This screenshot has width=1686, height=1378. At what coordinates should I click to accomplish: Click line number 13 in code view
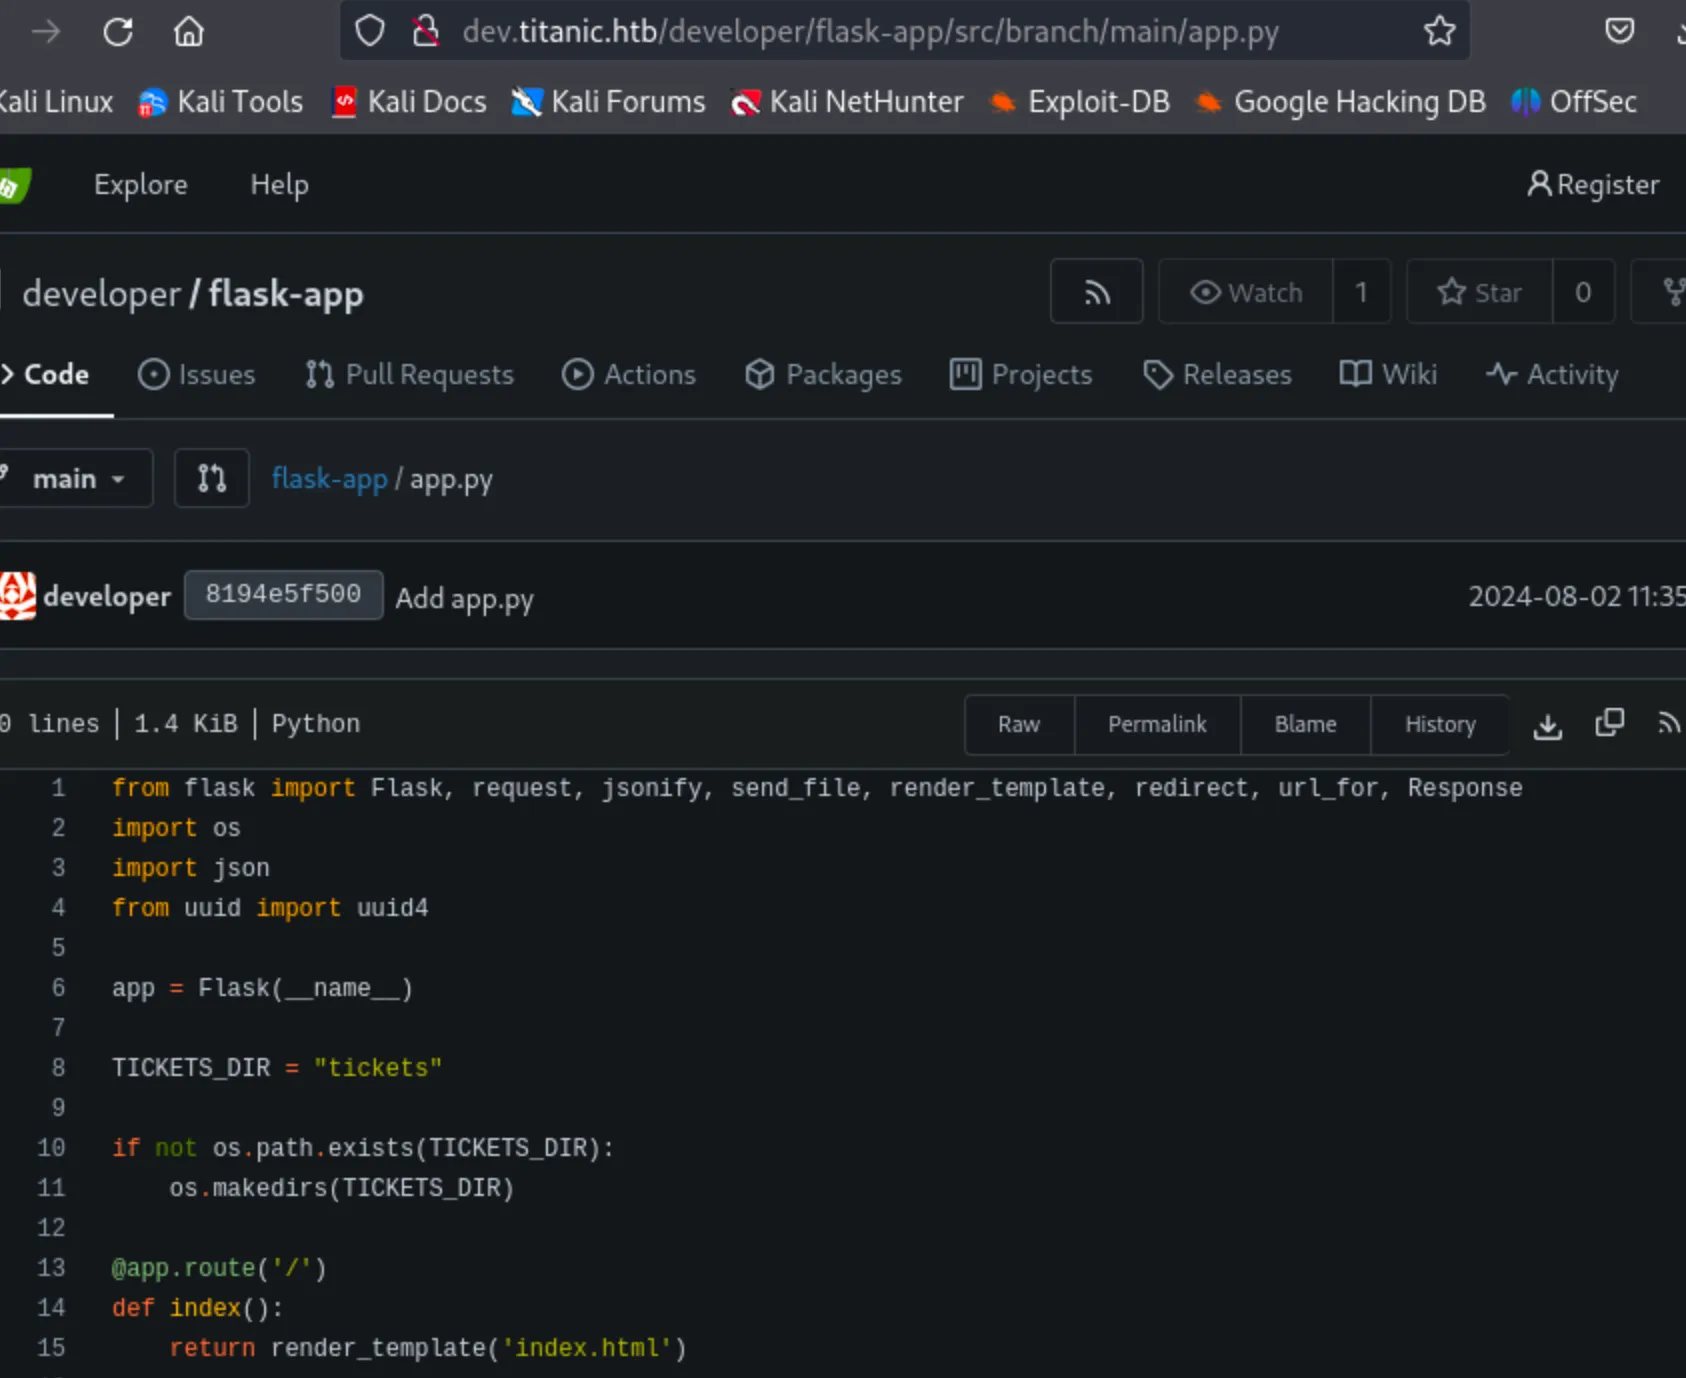[51, 1268]
